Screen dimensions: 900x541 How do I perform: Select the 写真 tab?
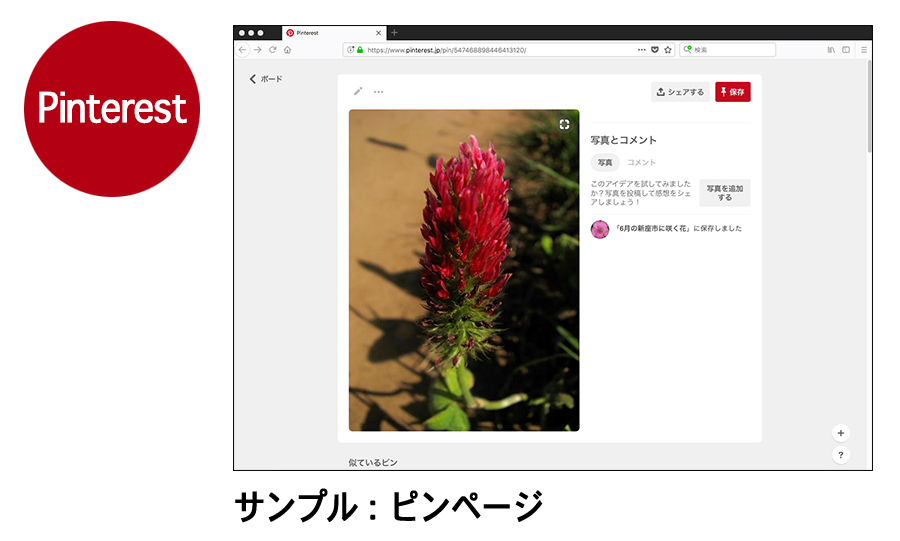point(605,162)
